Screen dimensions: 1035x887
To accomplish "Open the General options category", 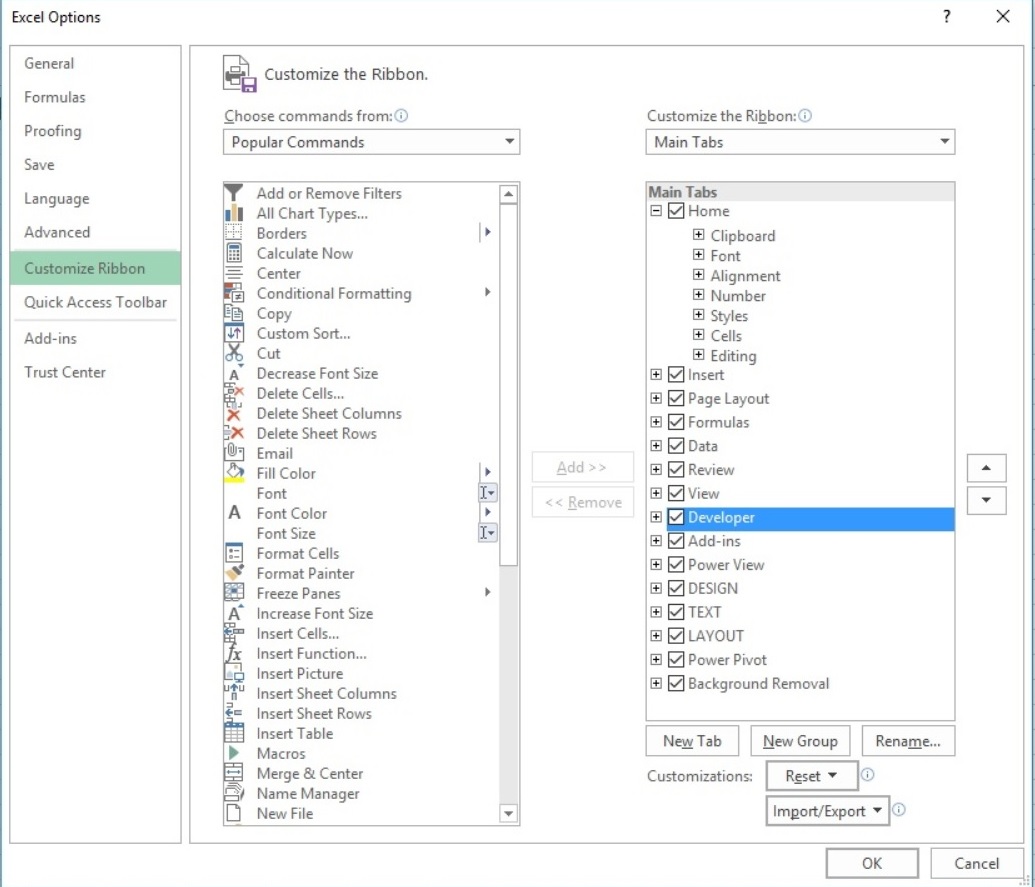I will tap(95, 63).
